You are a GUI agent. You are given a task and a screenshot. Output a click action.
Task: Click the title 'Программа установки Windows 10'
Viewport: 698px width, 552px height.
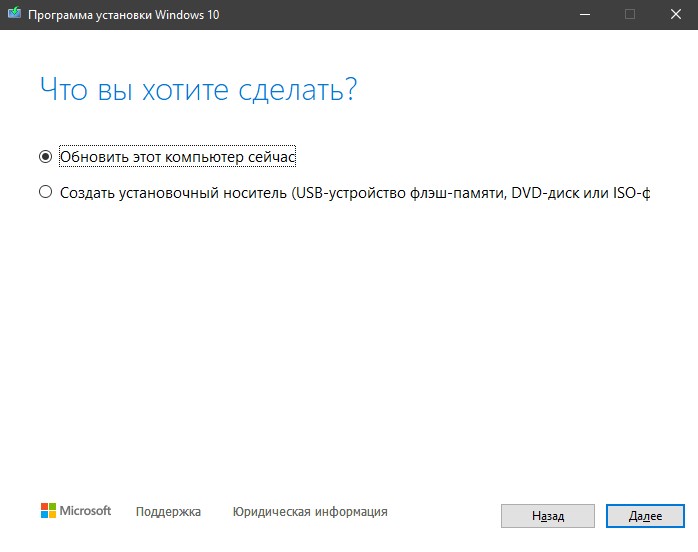(124, 15)
